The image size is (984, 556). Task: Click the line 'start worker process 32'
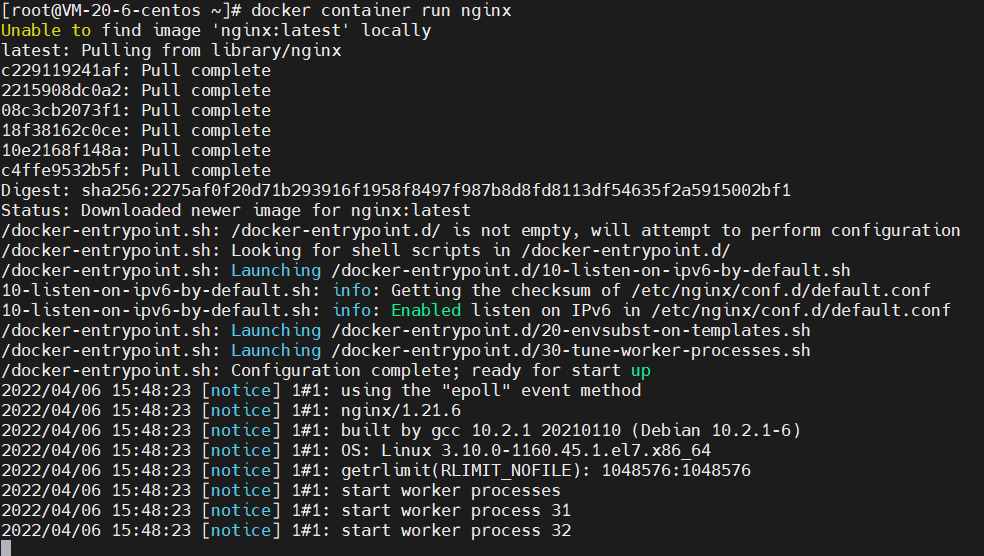click(456, 531)
